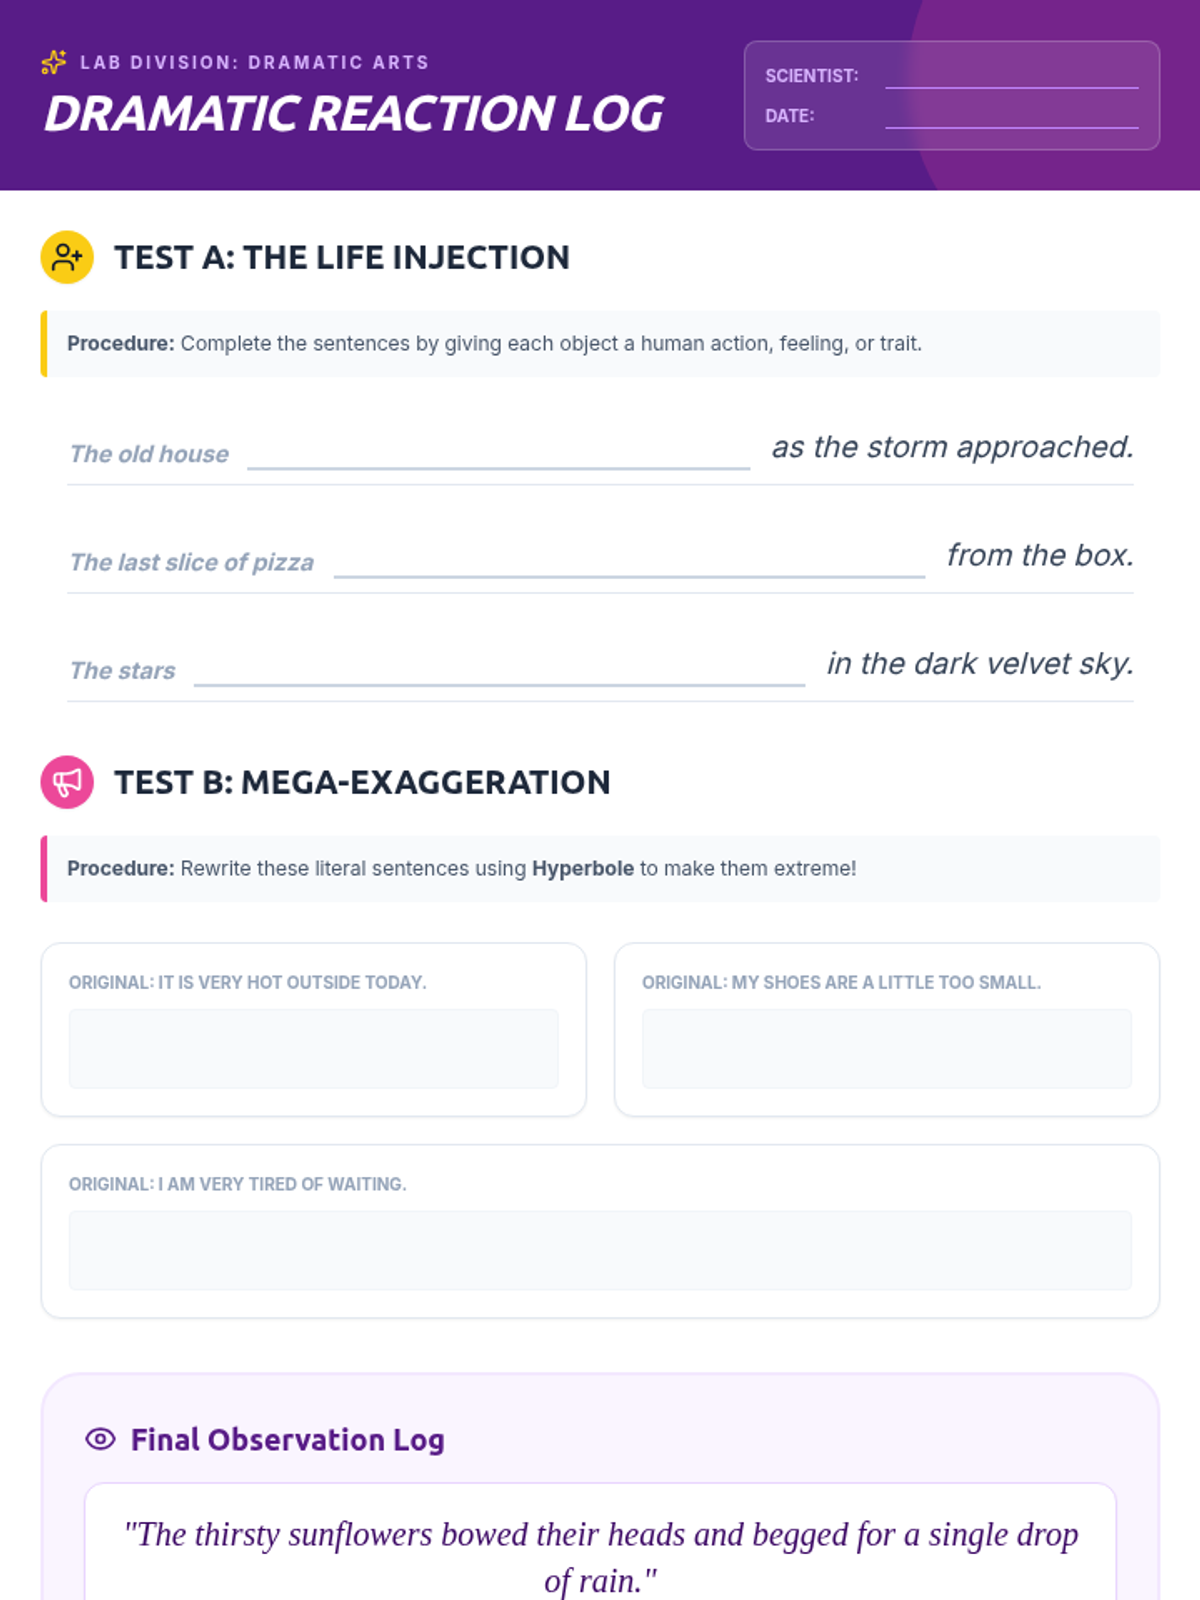This screenshot has height=1600, width=1200.
Task: Click the answer box under 'very hot outside today'
Action: pyautogui.click(x=313, y=1049)
